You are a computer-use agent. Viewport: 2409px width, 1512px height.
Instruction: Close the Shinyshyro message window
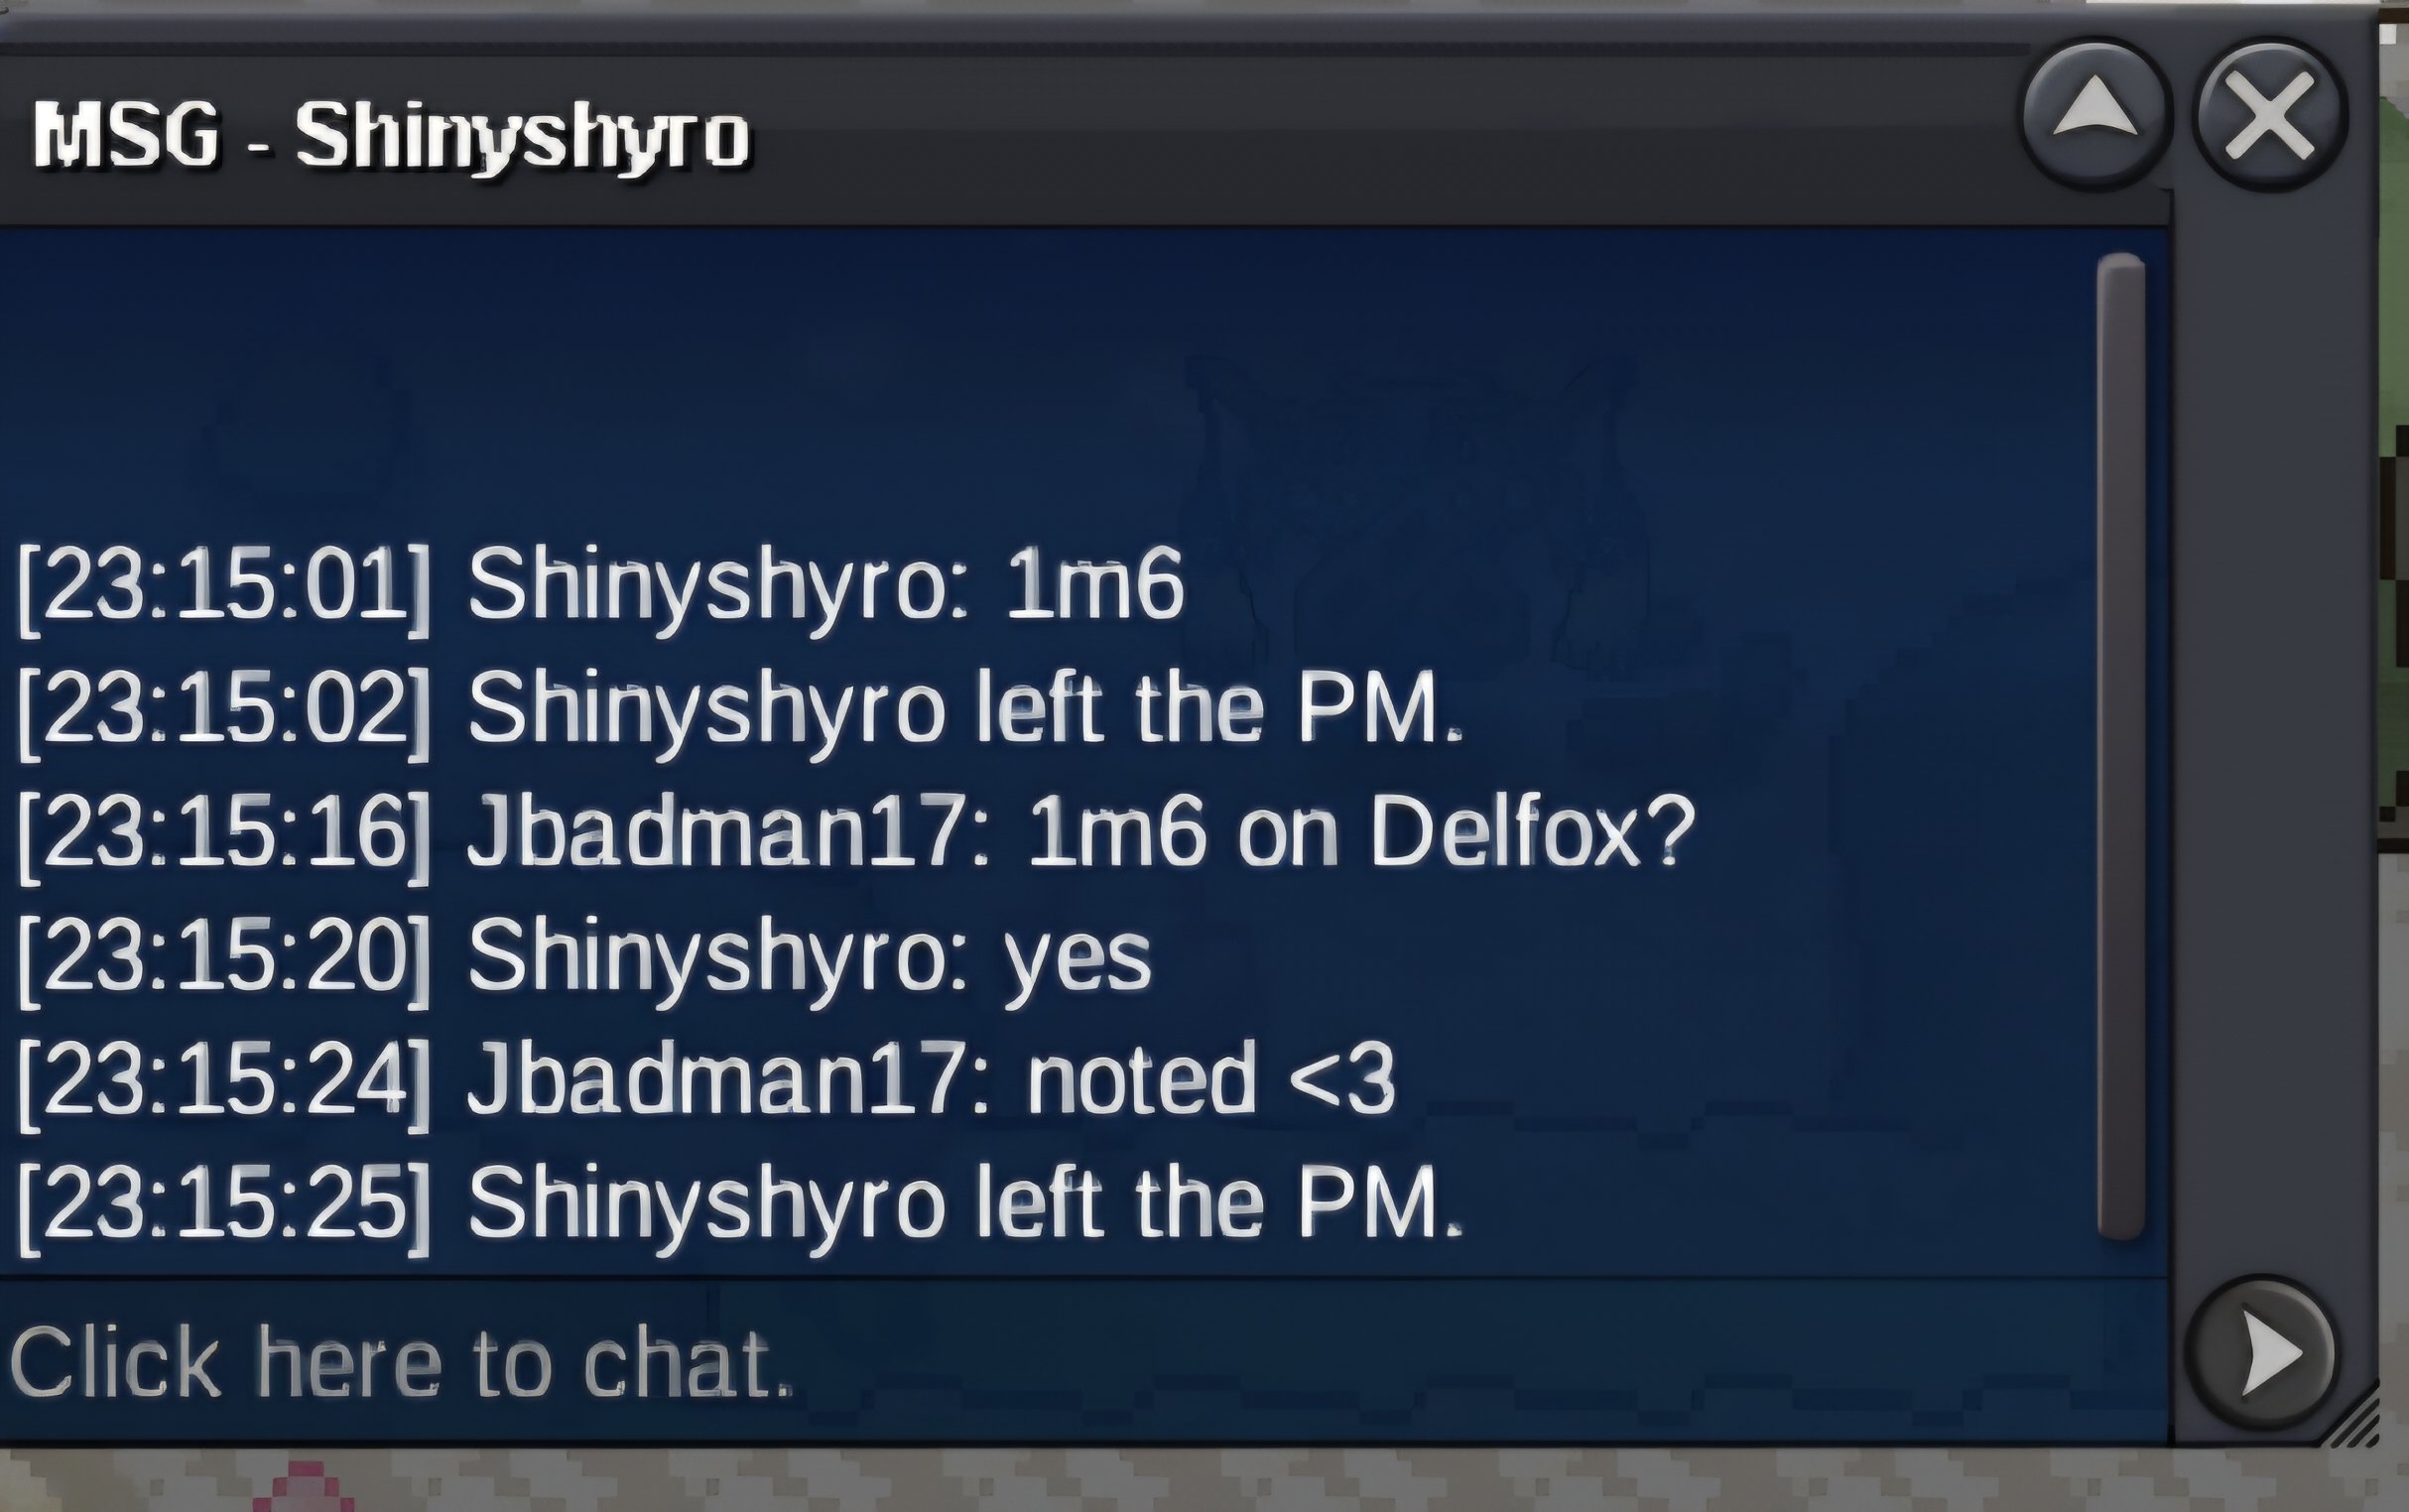point(2270,115)
